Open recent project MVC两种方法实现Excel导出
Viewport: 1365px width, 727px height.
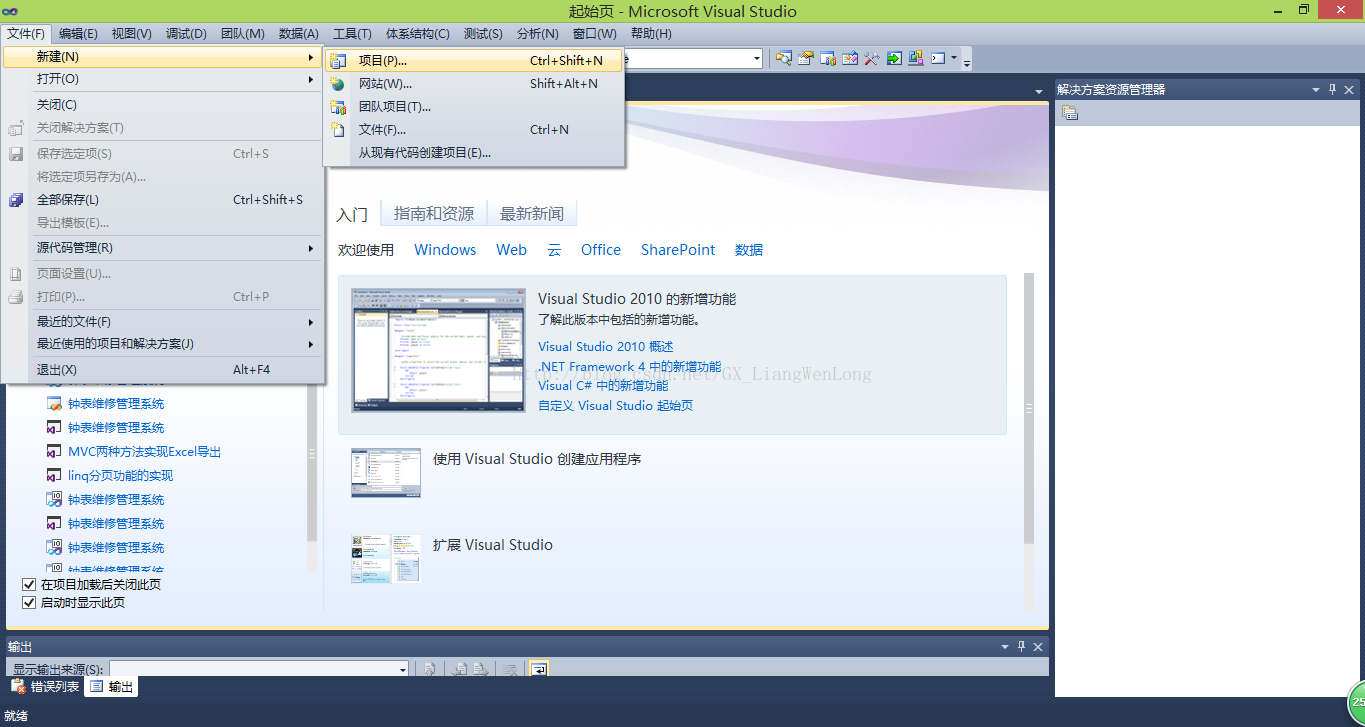(145, 452)
